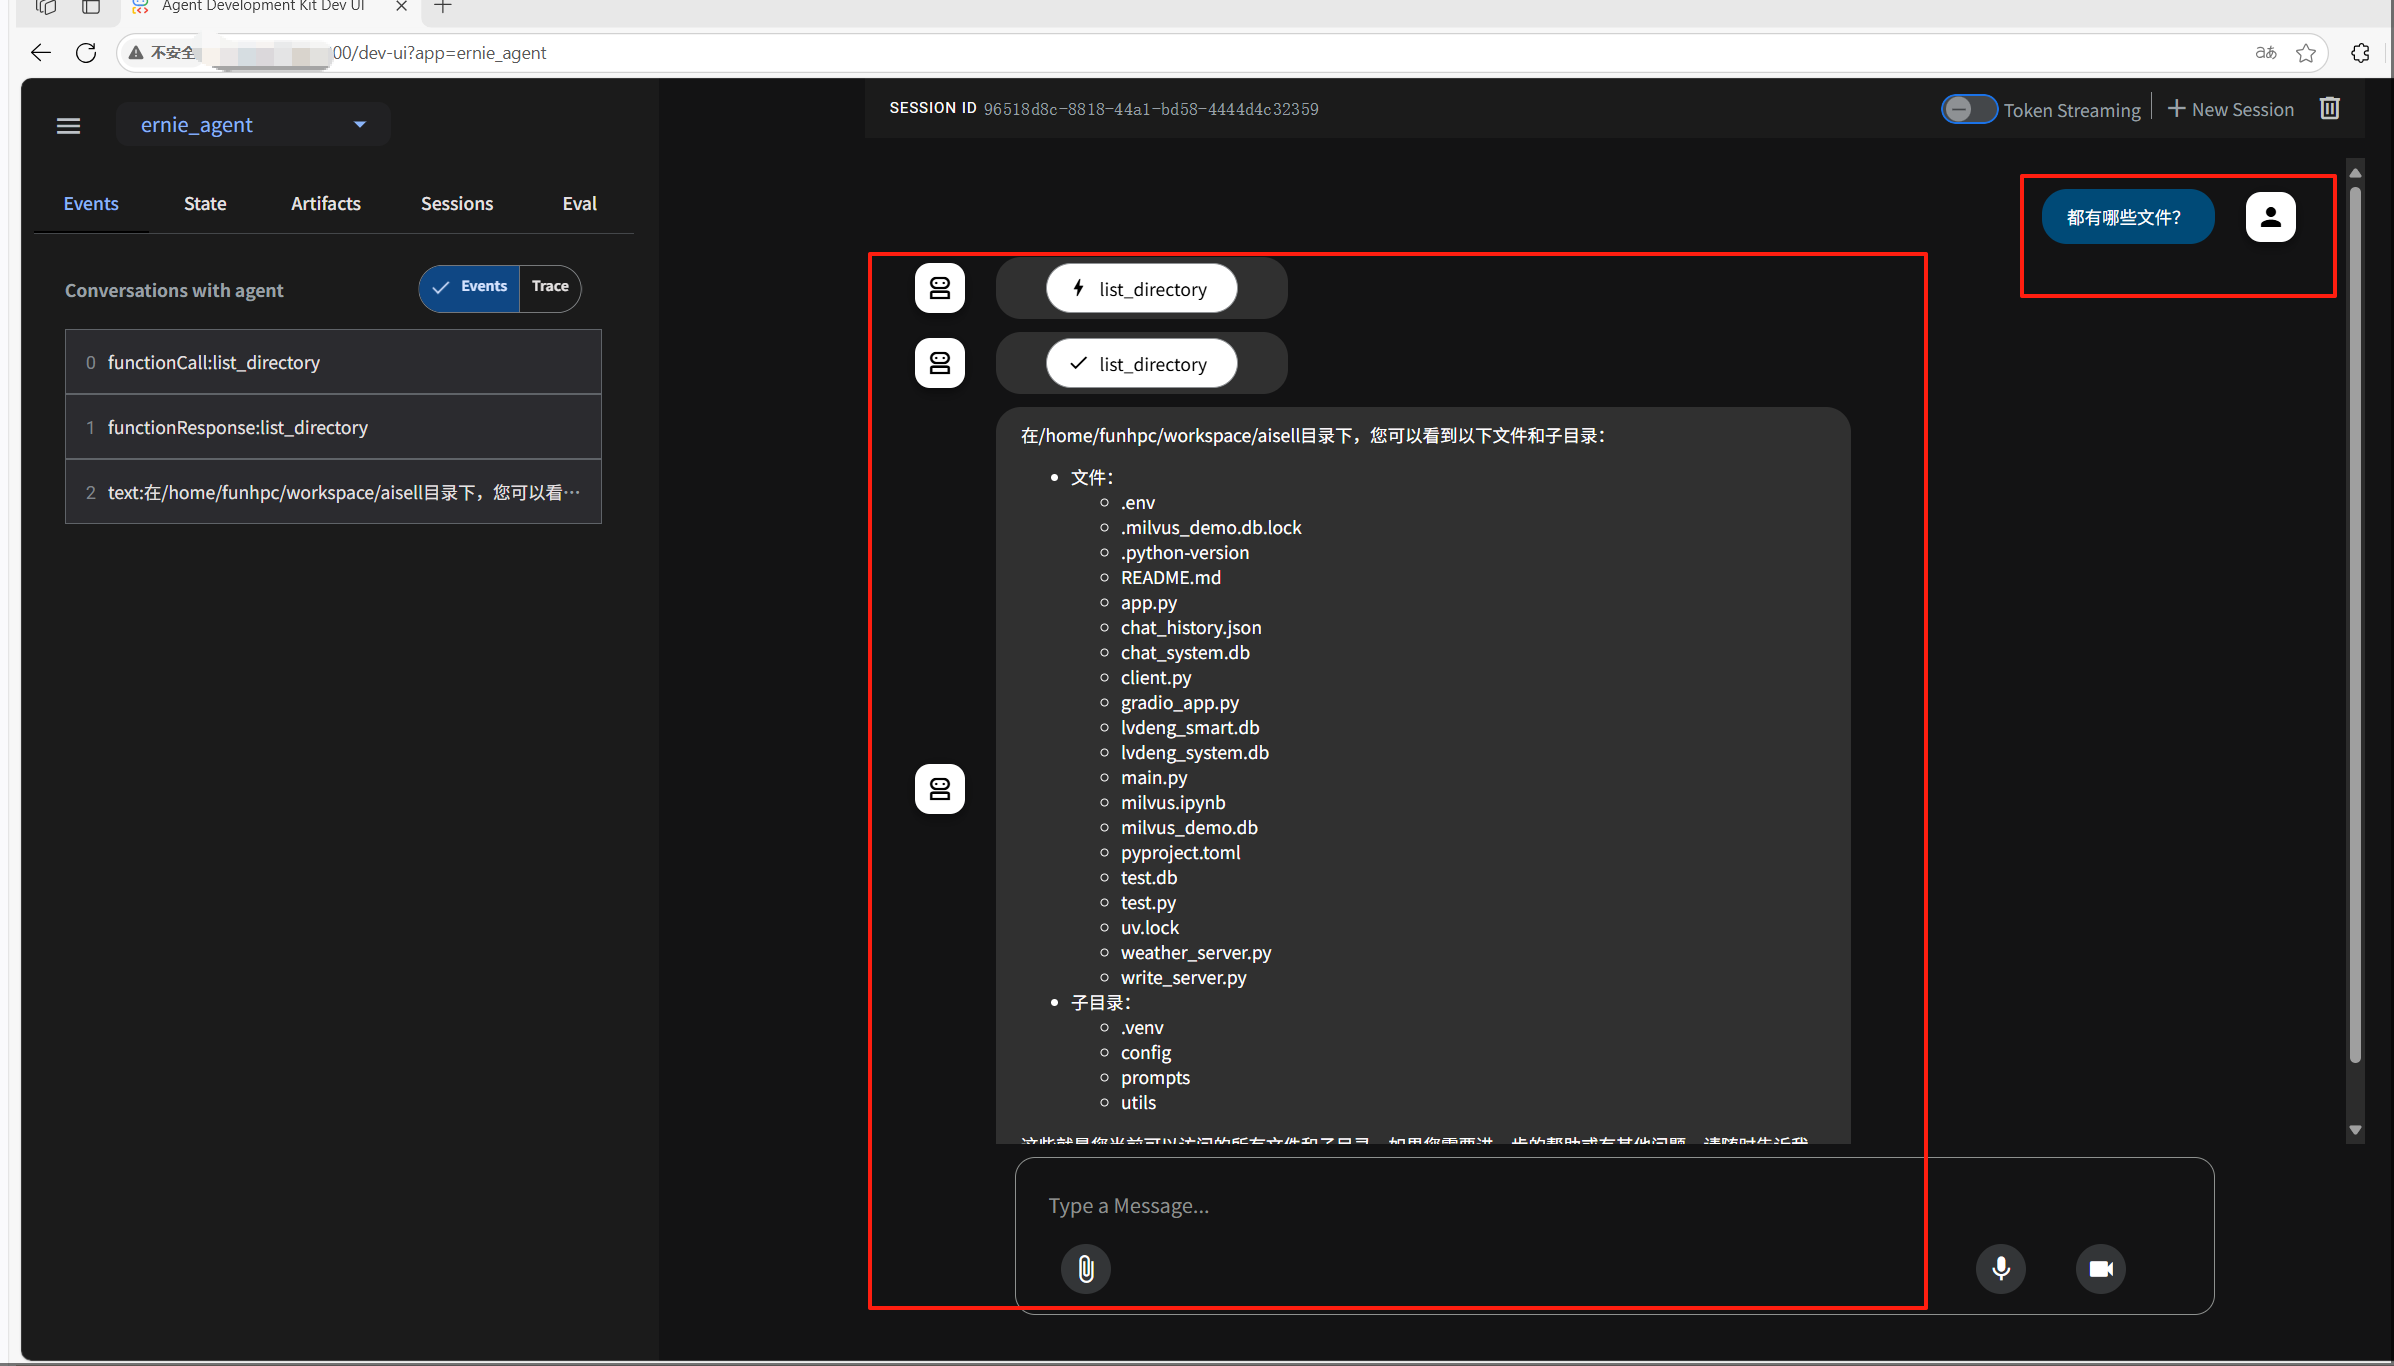Start video input with the camera icon
Screen dimensions: 2394x1366
(2100, 1268)
